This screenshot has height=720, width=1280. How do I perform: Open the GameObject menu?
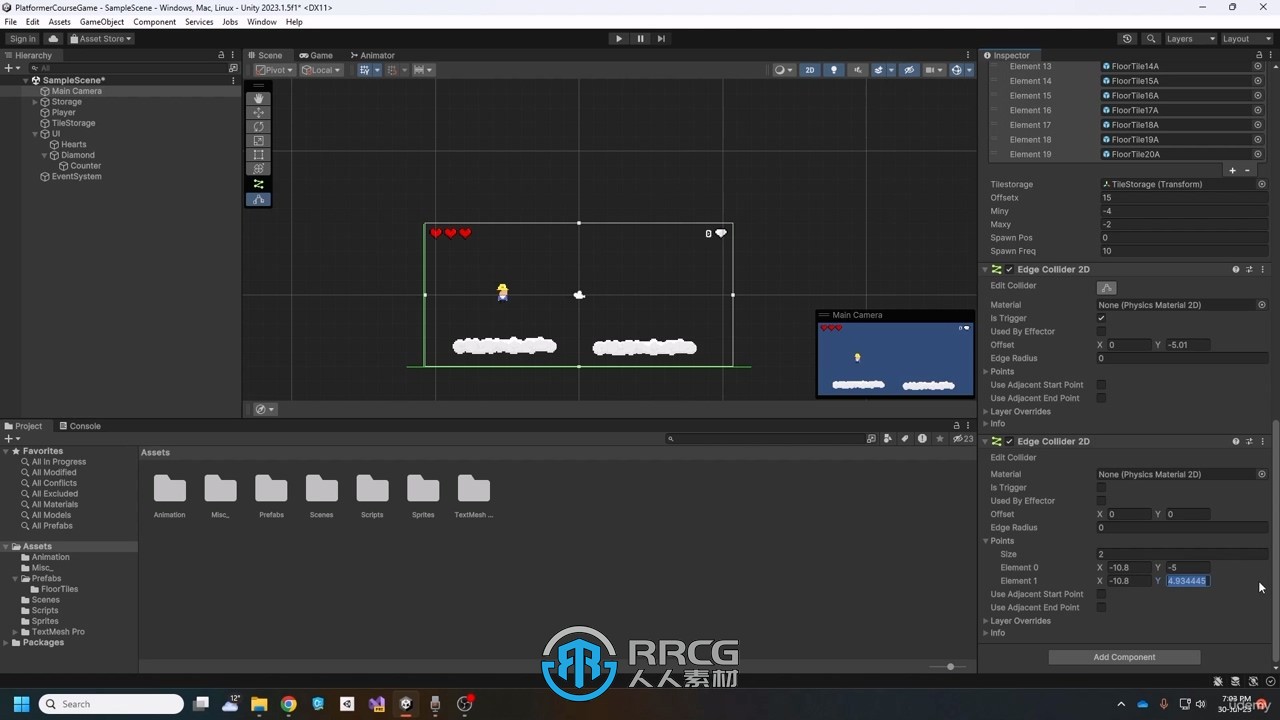click(x=102, y=21)
